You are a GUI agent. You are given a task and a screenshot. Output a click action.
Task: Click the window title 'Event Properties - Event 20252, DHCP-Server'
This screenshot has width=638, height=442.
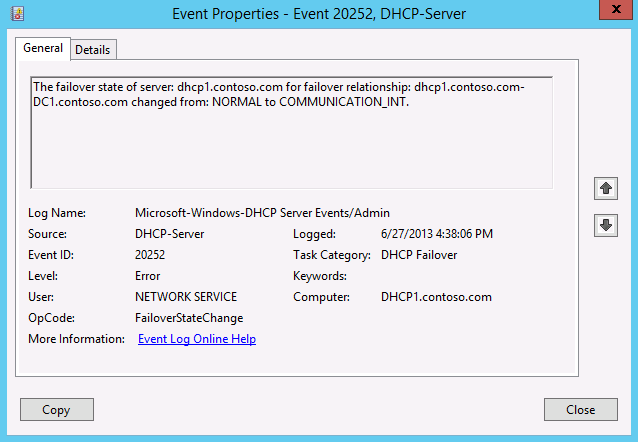[319, 14]
